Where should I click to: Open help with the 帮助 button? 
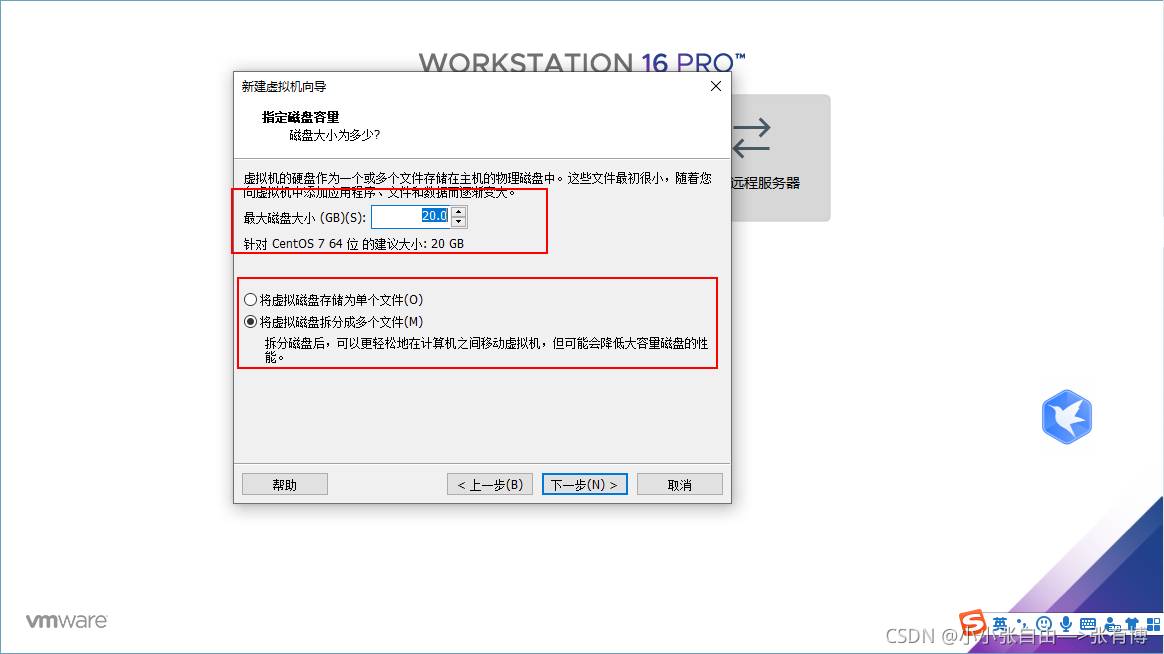pos(284,485)
